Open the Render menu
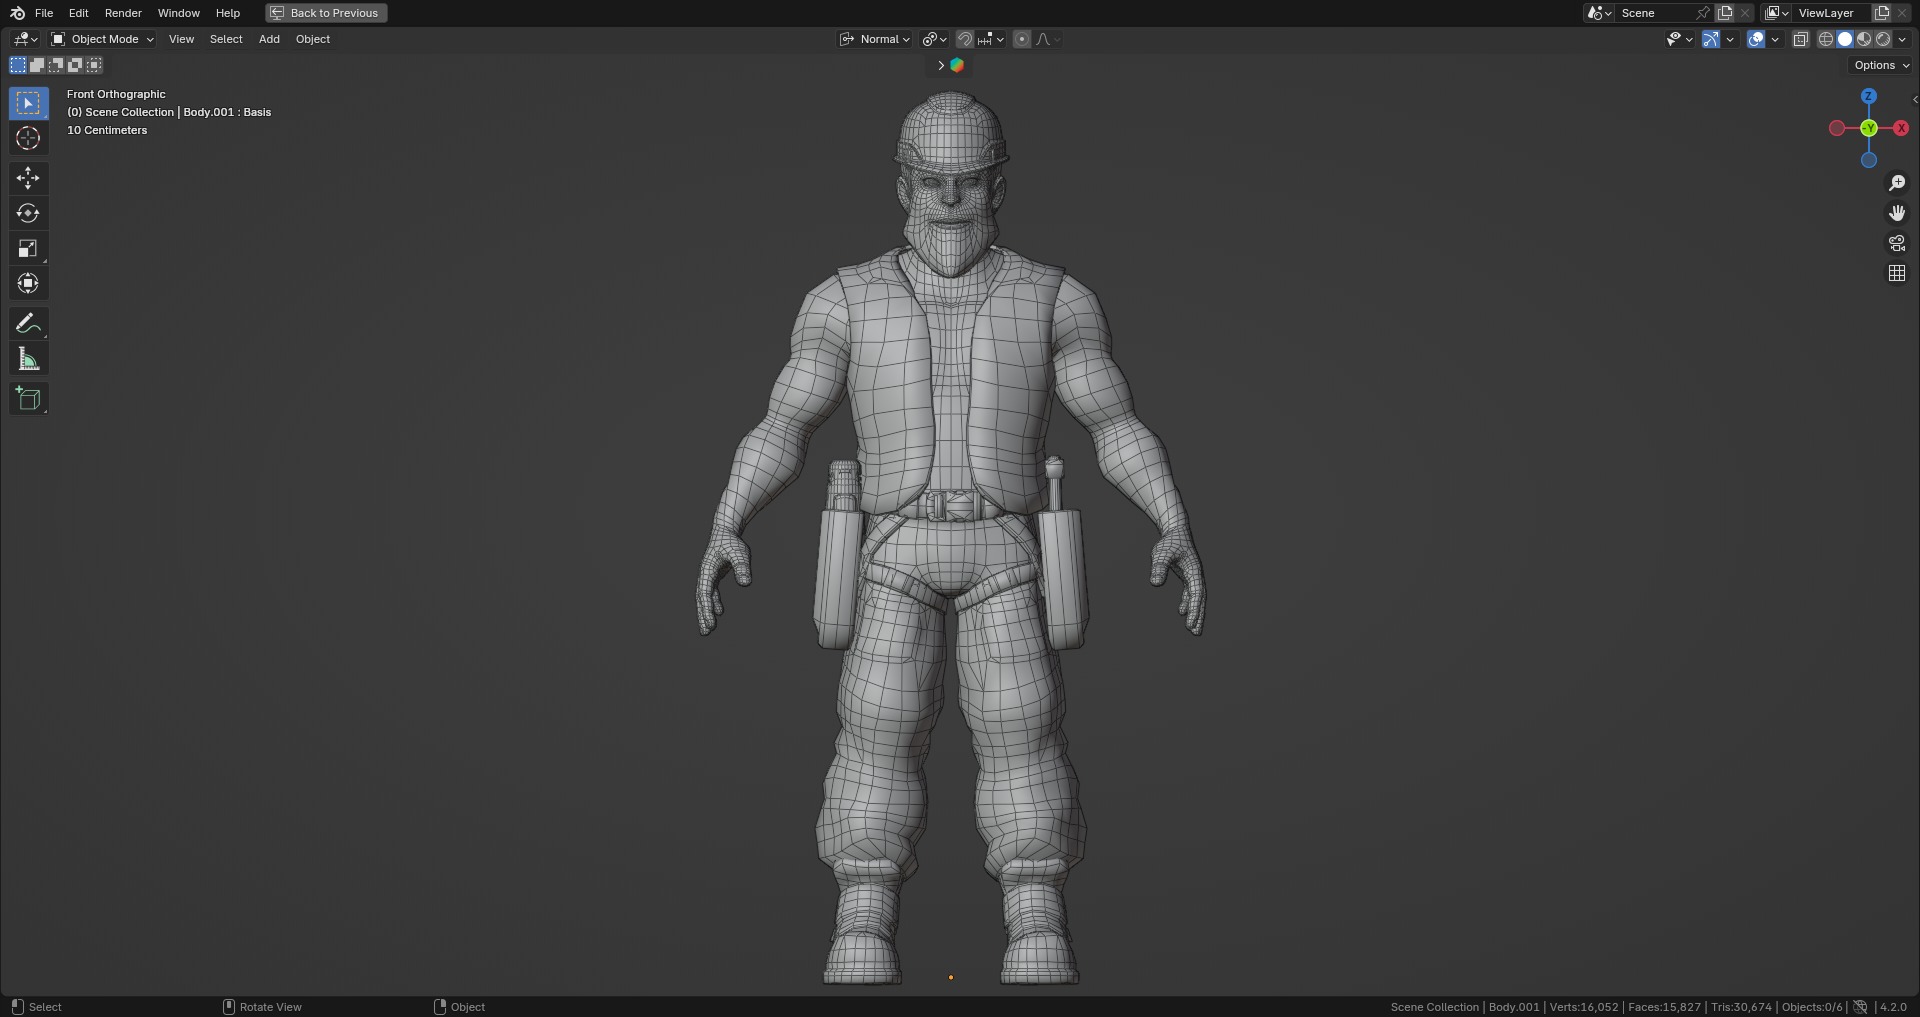Viewport: 1920px width, 1017px height. (x=123, y=13)
